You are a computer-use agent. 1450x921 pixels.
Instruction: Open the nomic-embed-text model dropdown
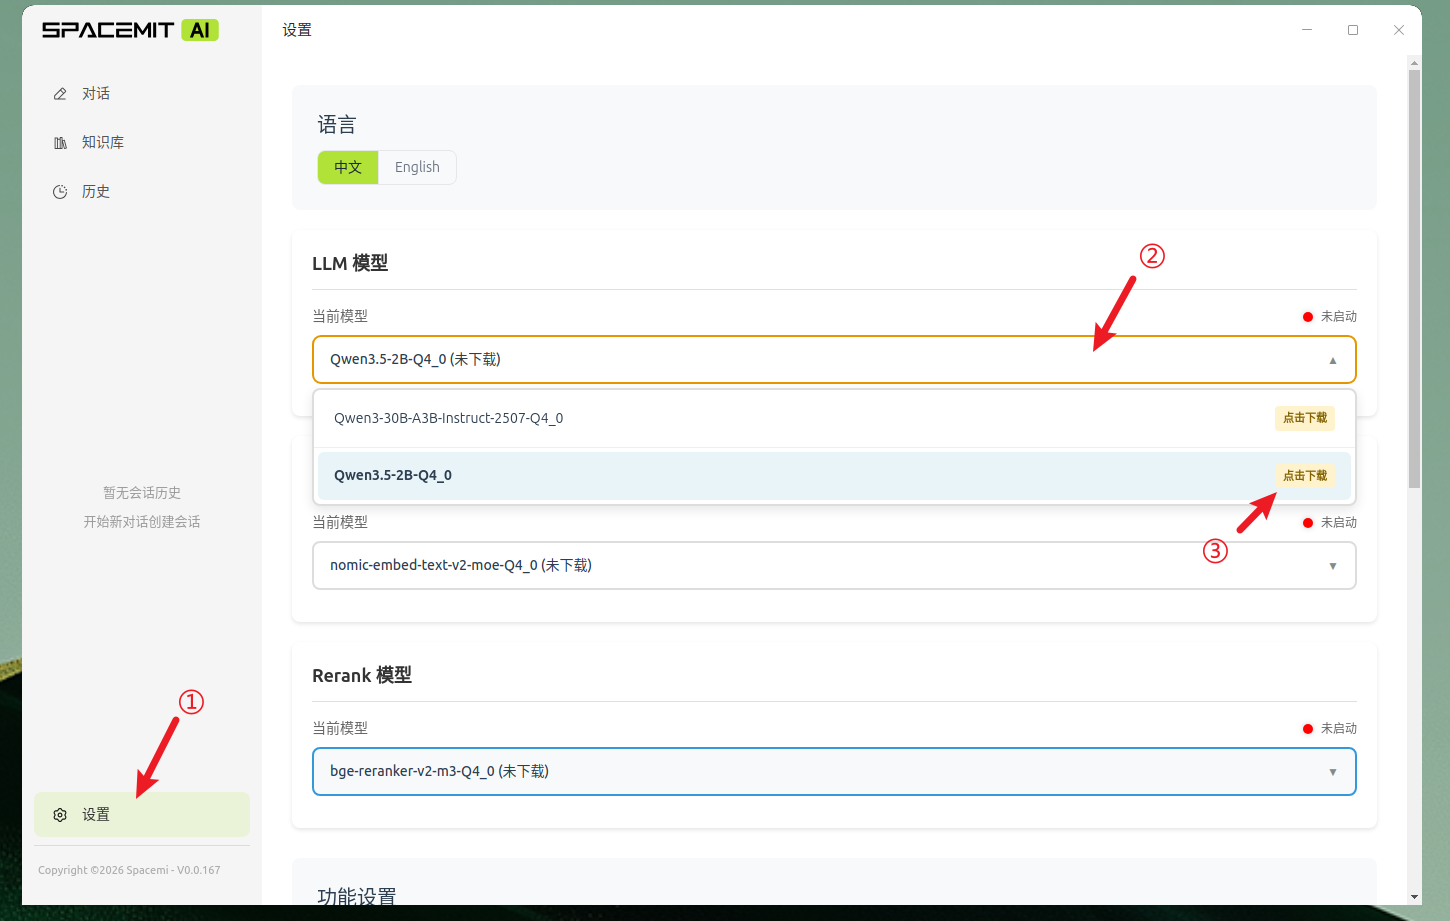pos(834,566)
